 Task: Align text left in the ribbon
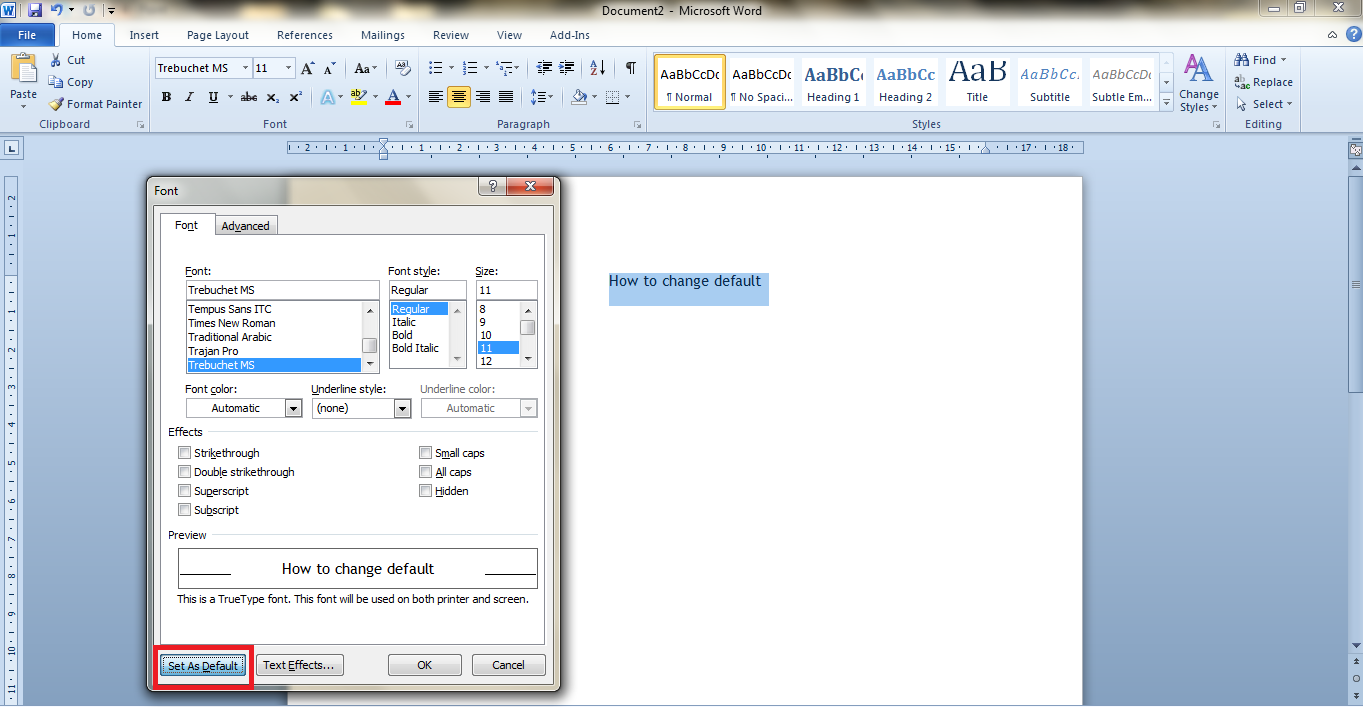point(436,97)
